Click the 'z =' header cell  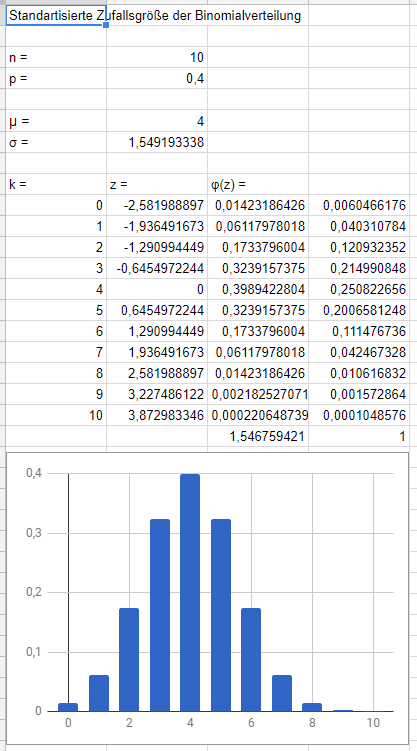tap(157, 184)
